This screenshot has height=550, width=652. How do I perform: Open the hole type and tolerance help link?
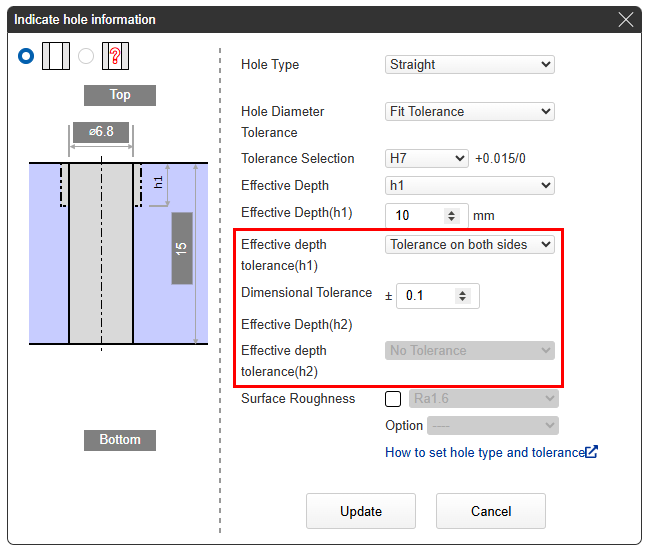click(x=484, y=452)
